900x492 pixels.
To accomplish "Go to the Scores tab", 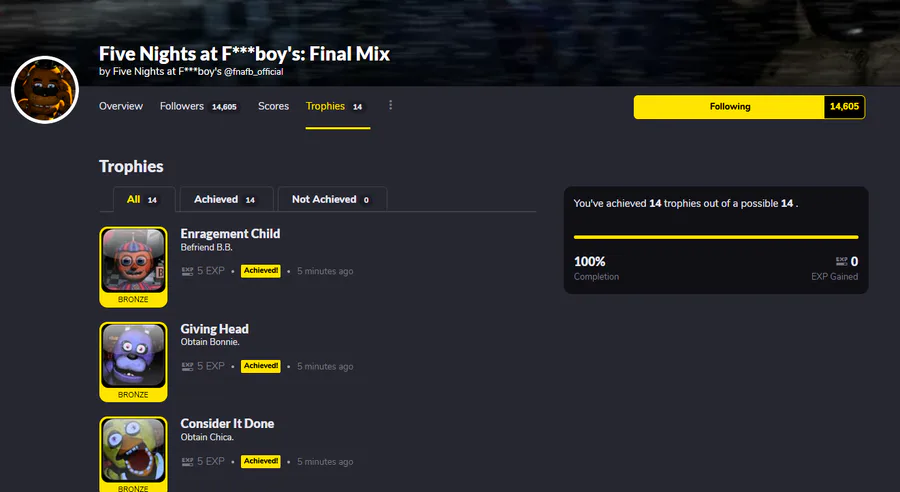I will (x=273, y=106).
